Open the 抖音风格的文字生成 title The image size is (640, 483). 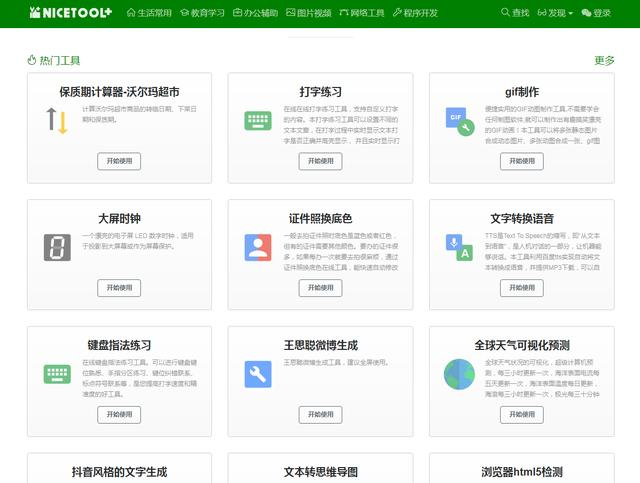tap(119, 472)
